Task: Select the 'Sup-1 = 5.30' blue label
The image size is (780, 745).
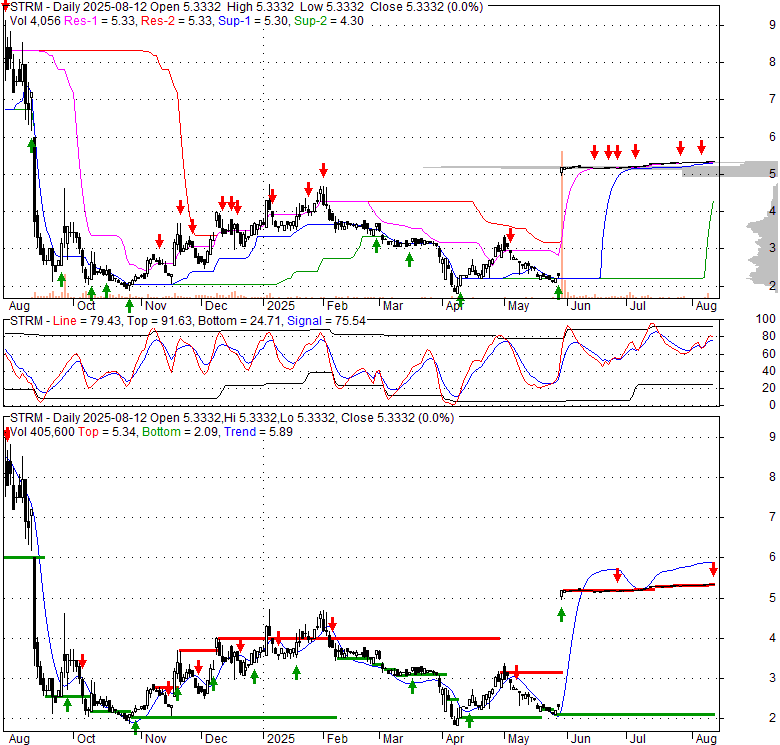Action: pyautogui.click(x=254, y=21)
